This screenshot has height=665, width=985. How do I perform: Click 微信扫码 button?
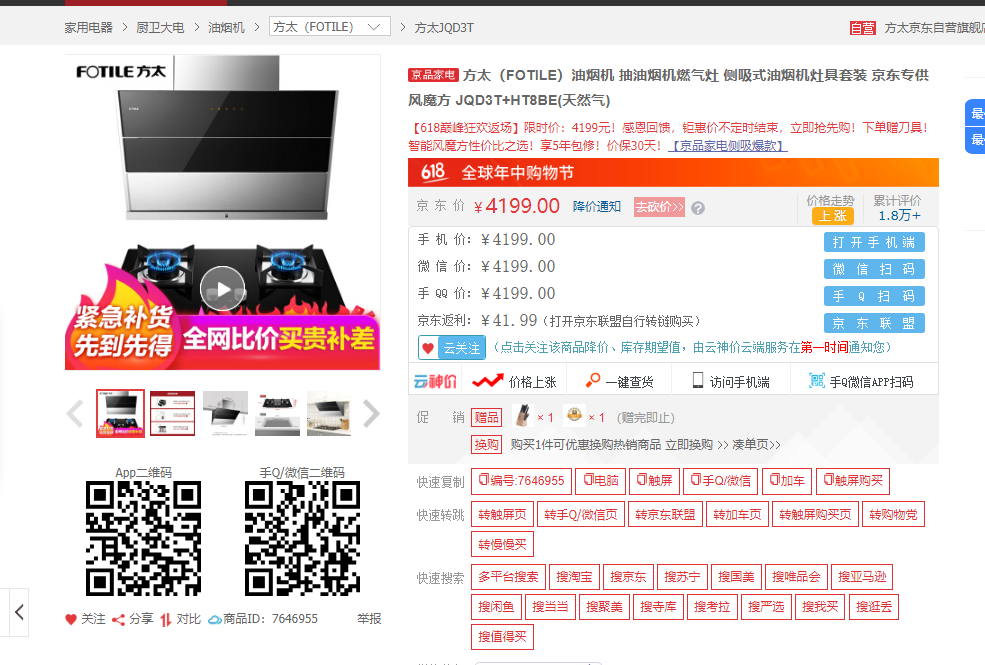pyautogui.click(x=874, y=269)
